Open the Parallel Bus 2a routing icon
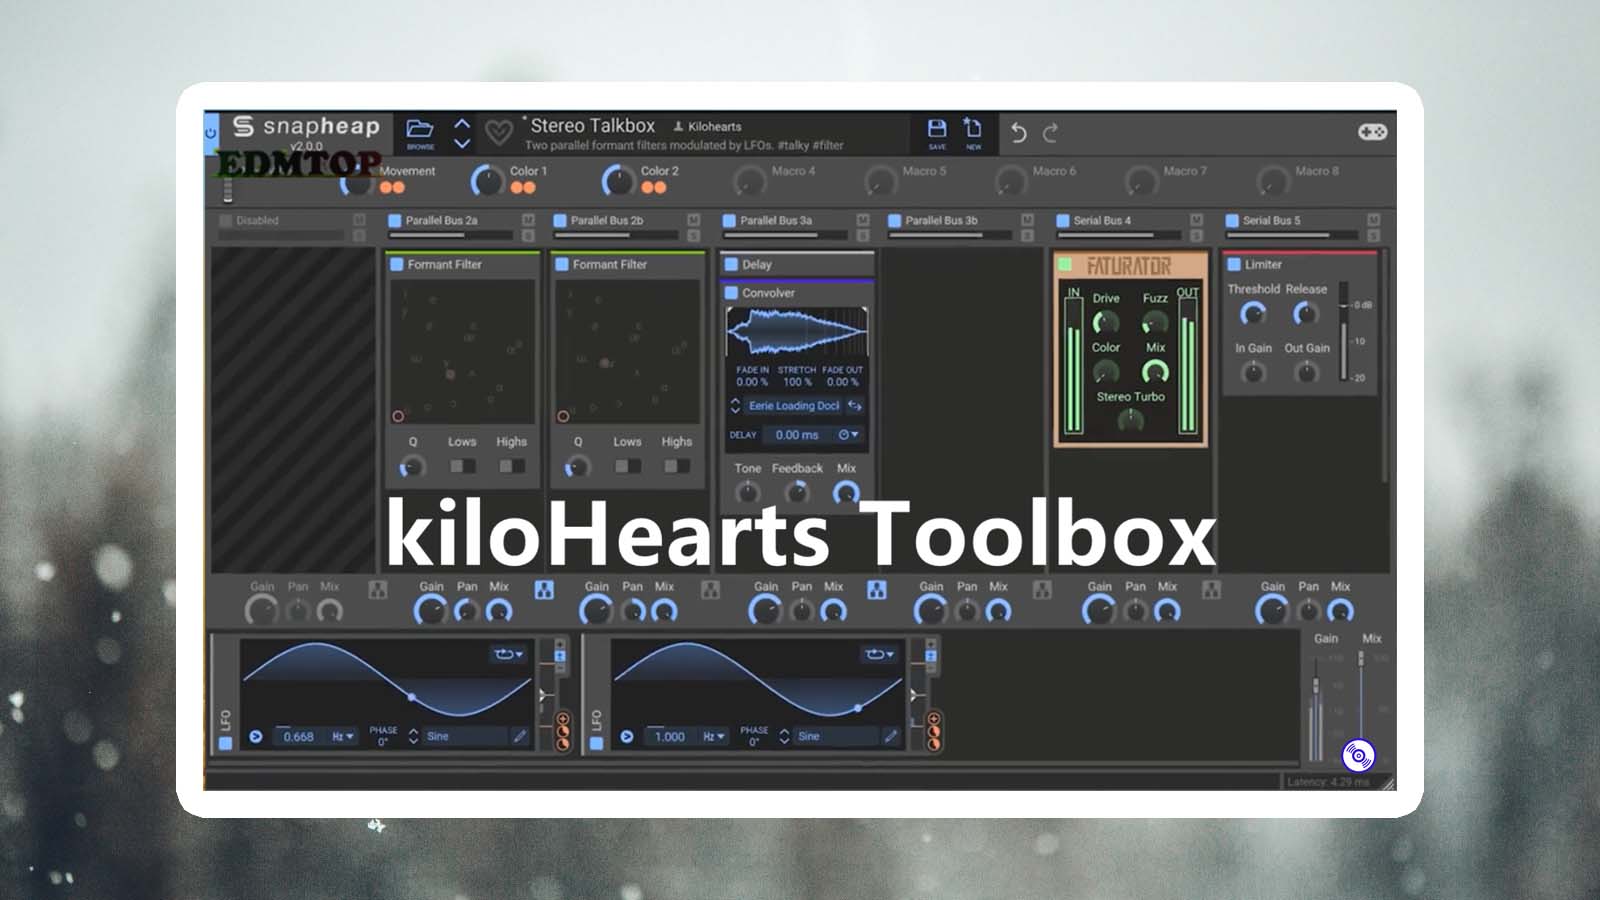Image resolution: width=1600 pixels, height=900 pixels. pyautogui.click(x=544, y=590)
